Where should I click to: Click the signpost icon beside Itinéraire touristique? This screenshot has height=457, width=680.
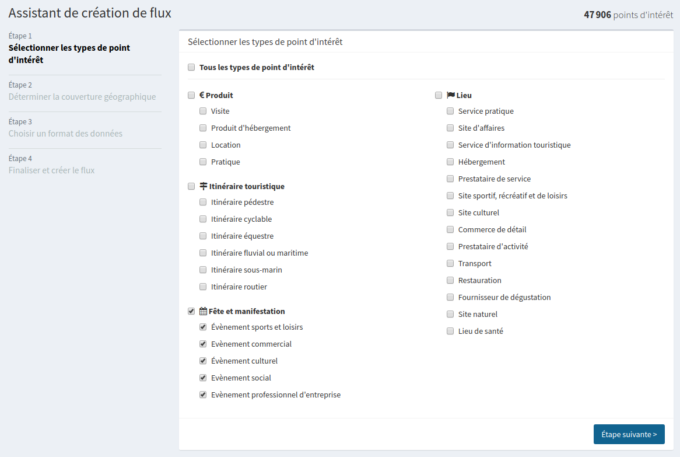[x=203, y=186]
